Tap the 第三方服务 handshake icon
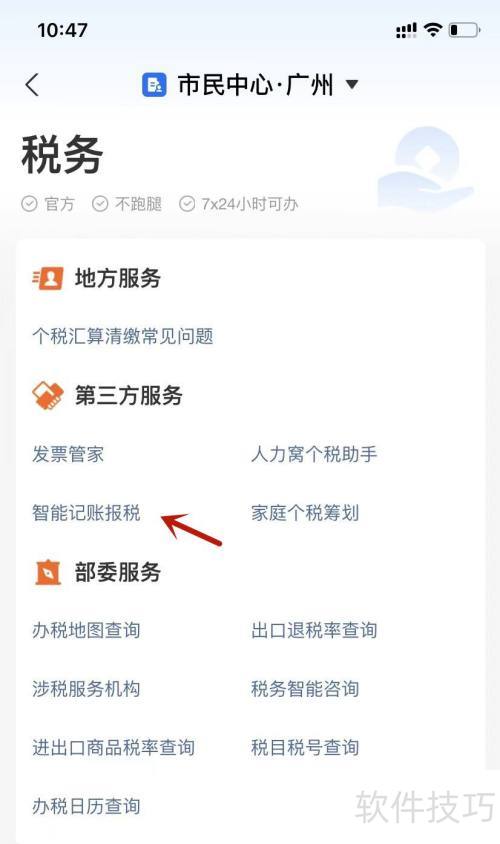500x844 pixels. tap(48, 396)
